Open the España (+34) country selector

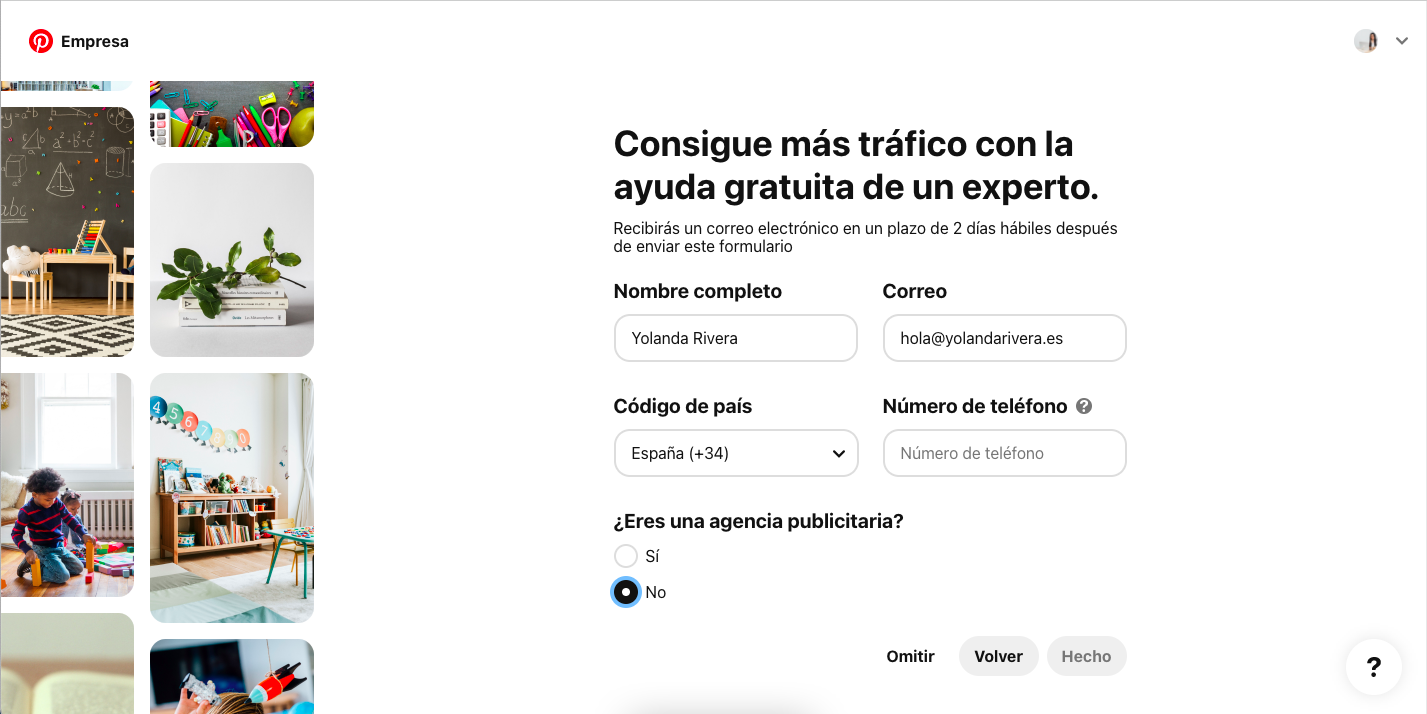(736, 453)
